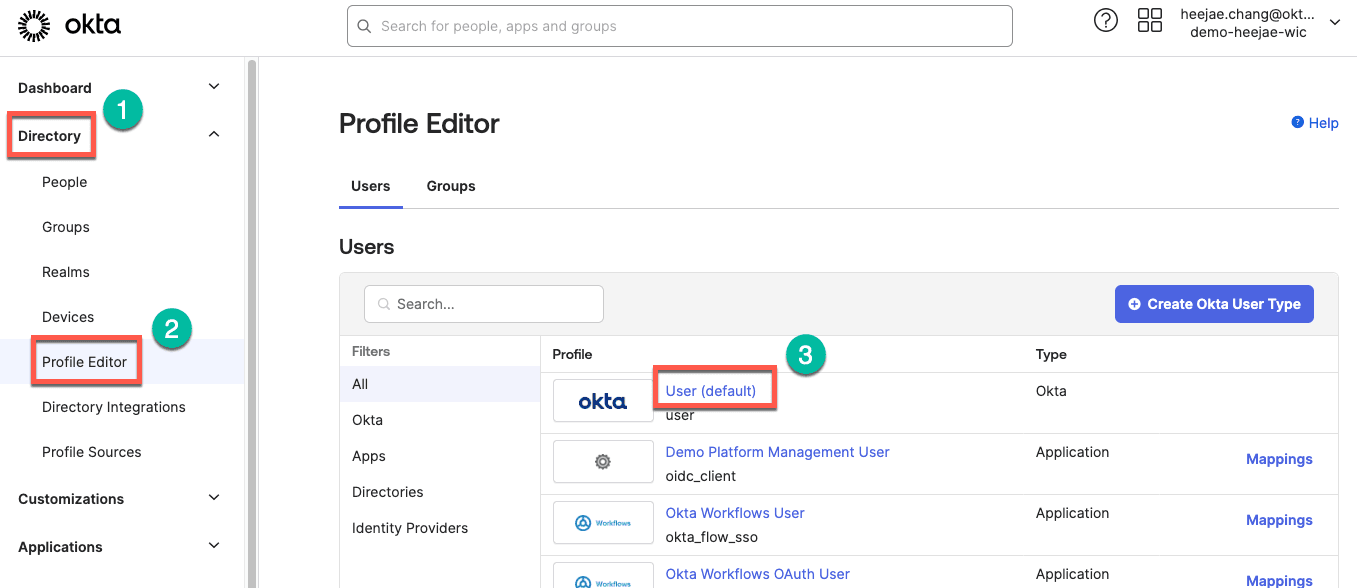
Task: Click the blue Help icon link
Action: [x=1314, y=123]
